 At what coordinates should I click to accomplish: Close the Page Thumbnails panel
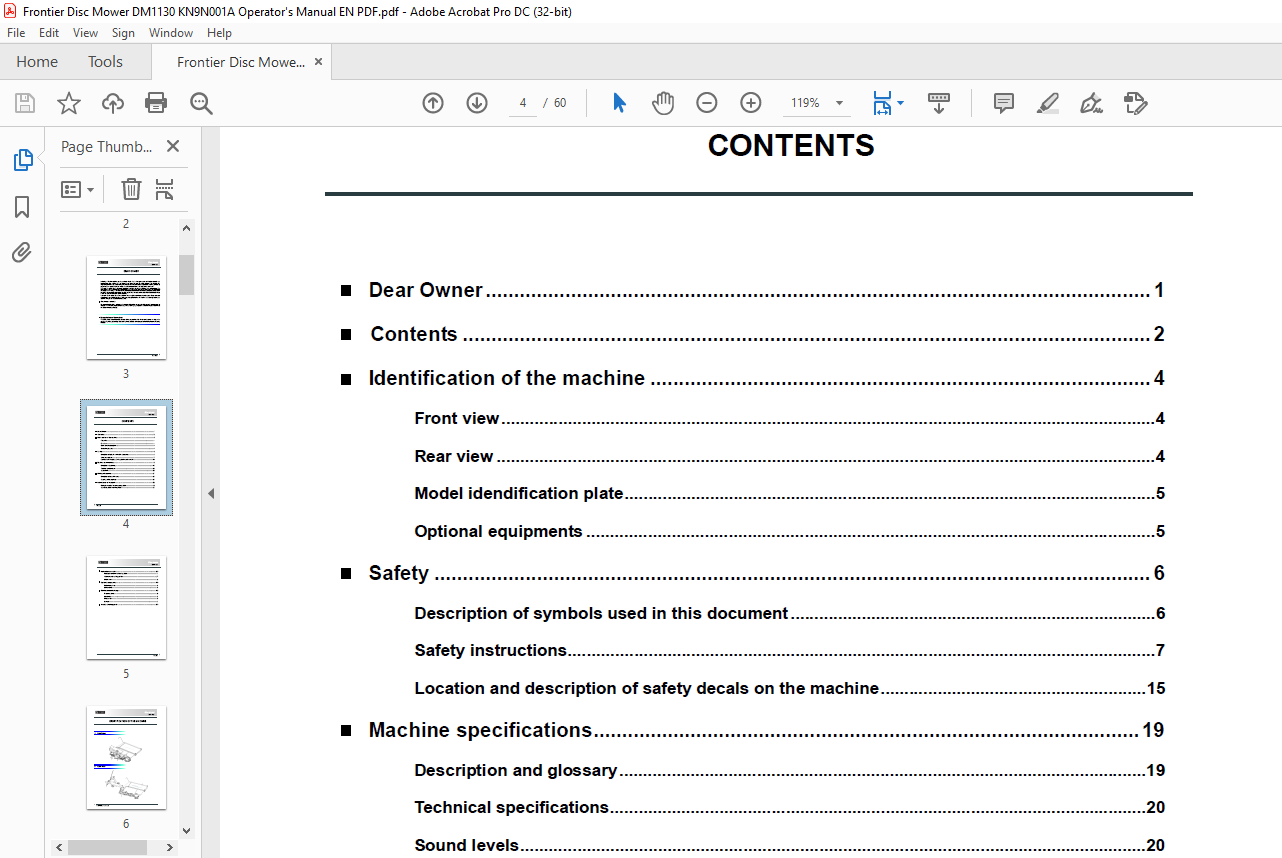pos(173,146)
